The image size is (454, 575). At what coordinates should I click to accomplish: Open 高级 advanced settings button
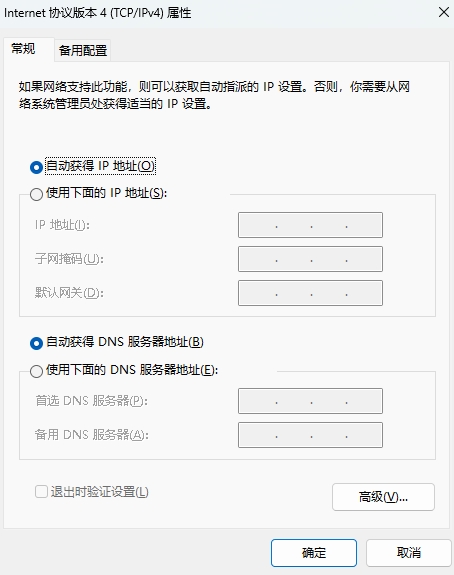[x=383, y=497]
